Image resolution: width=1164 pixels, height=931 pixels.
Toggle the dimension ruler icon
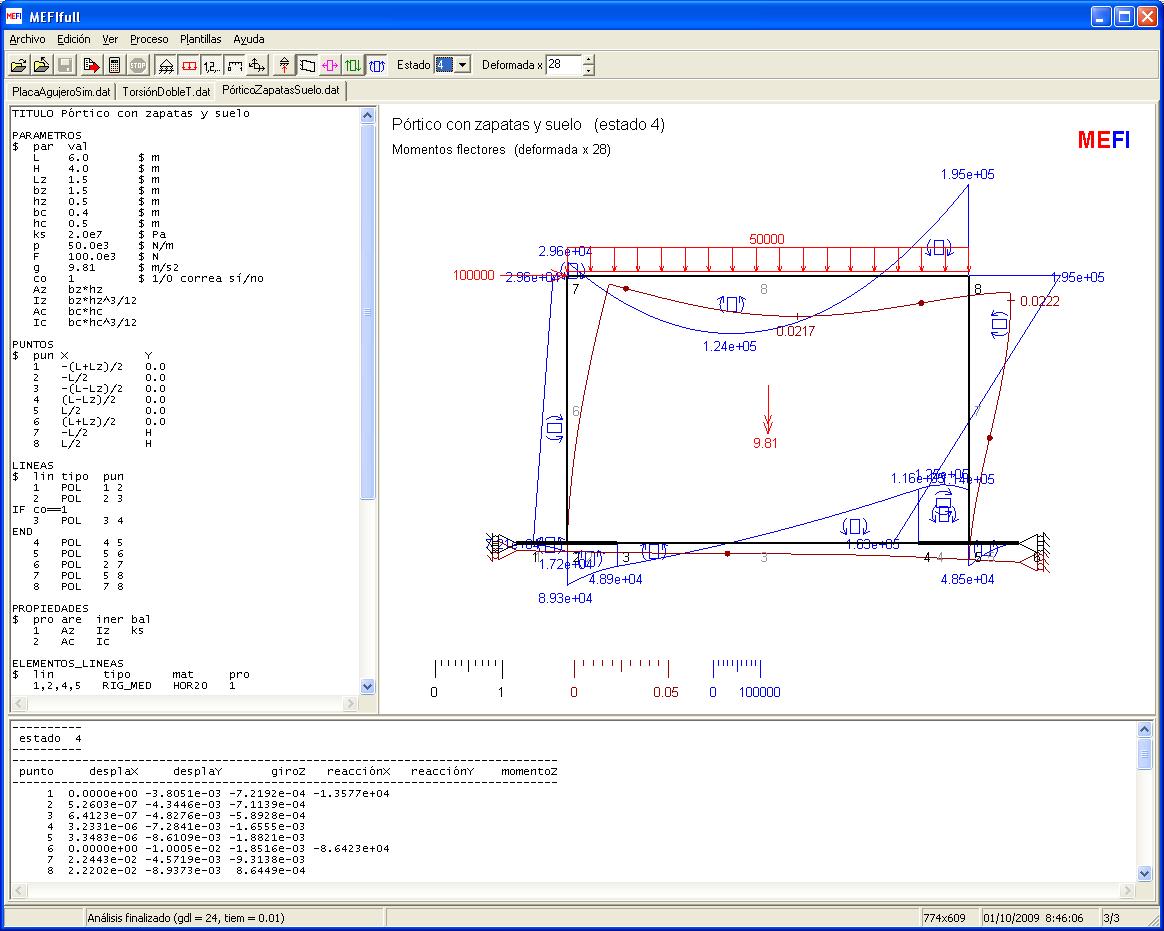pyautogui.click(x=235, y=65)
